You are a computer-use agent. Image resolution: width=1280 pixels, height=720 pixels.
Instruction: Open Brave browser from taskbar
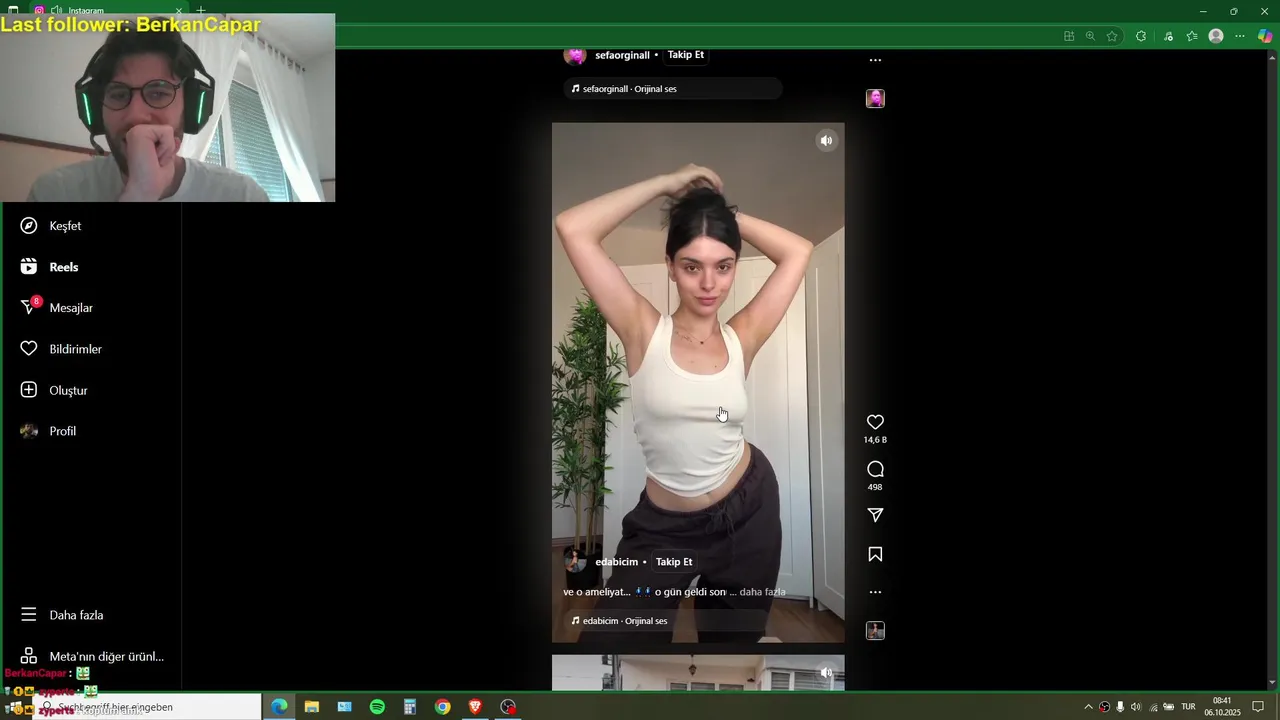[x=475, y=707]
